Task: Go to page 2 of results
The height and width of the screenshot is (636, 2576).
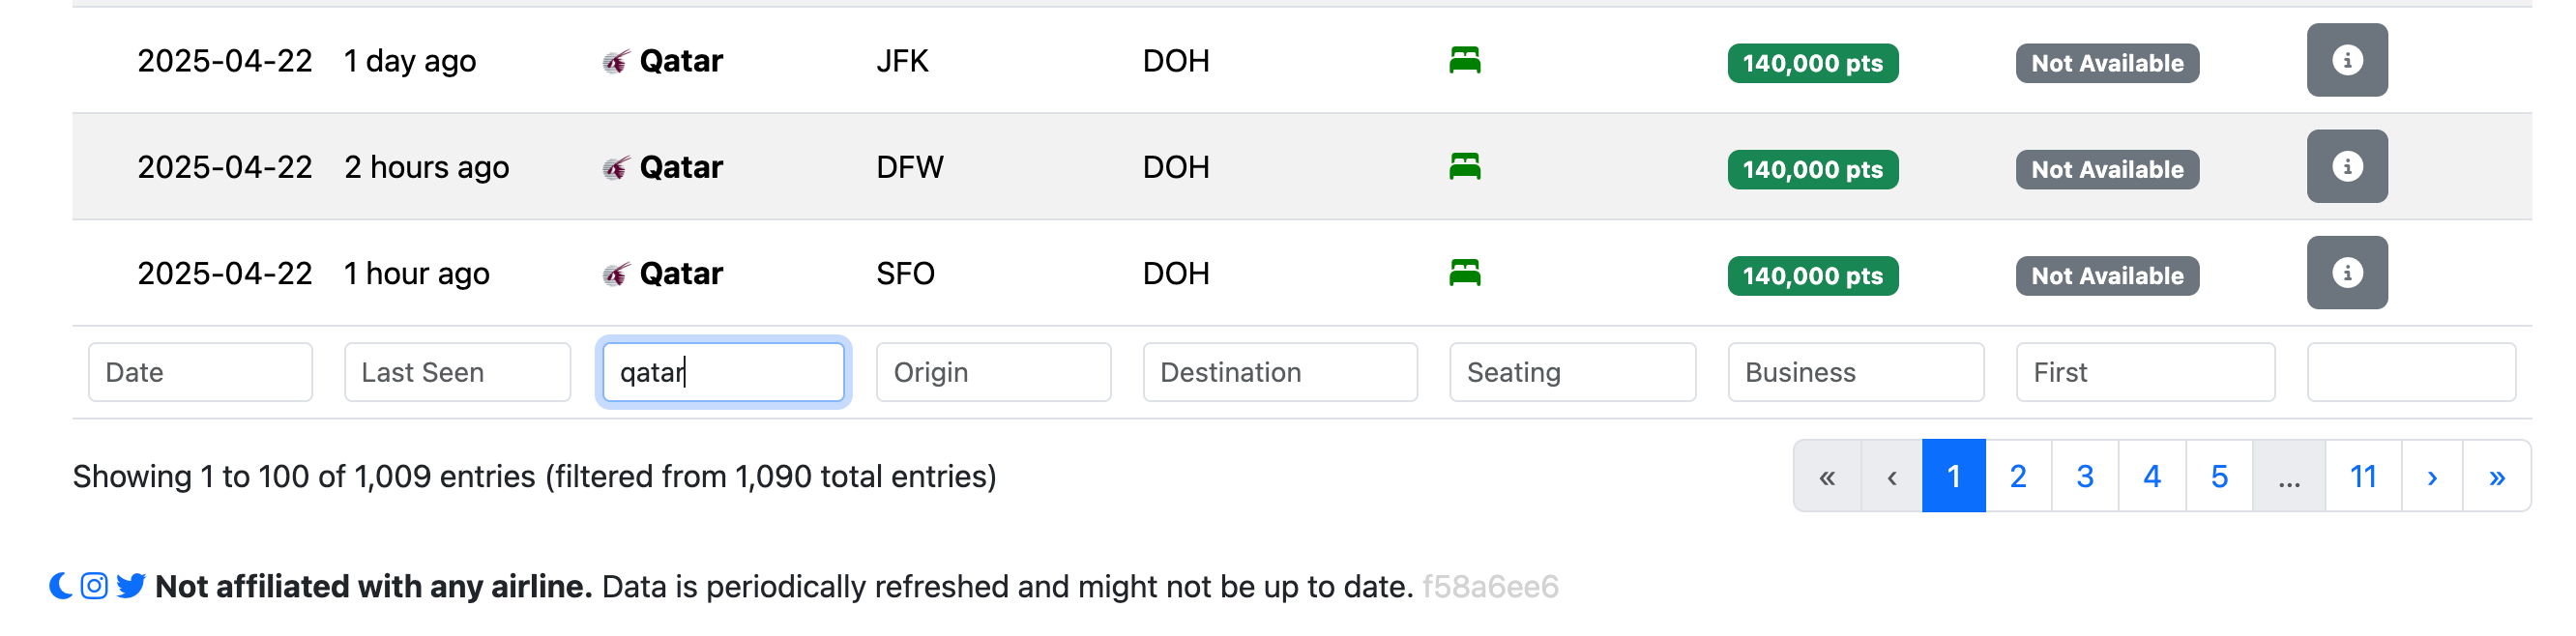Action: pos(2018,476)
